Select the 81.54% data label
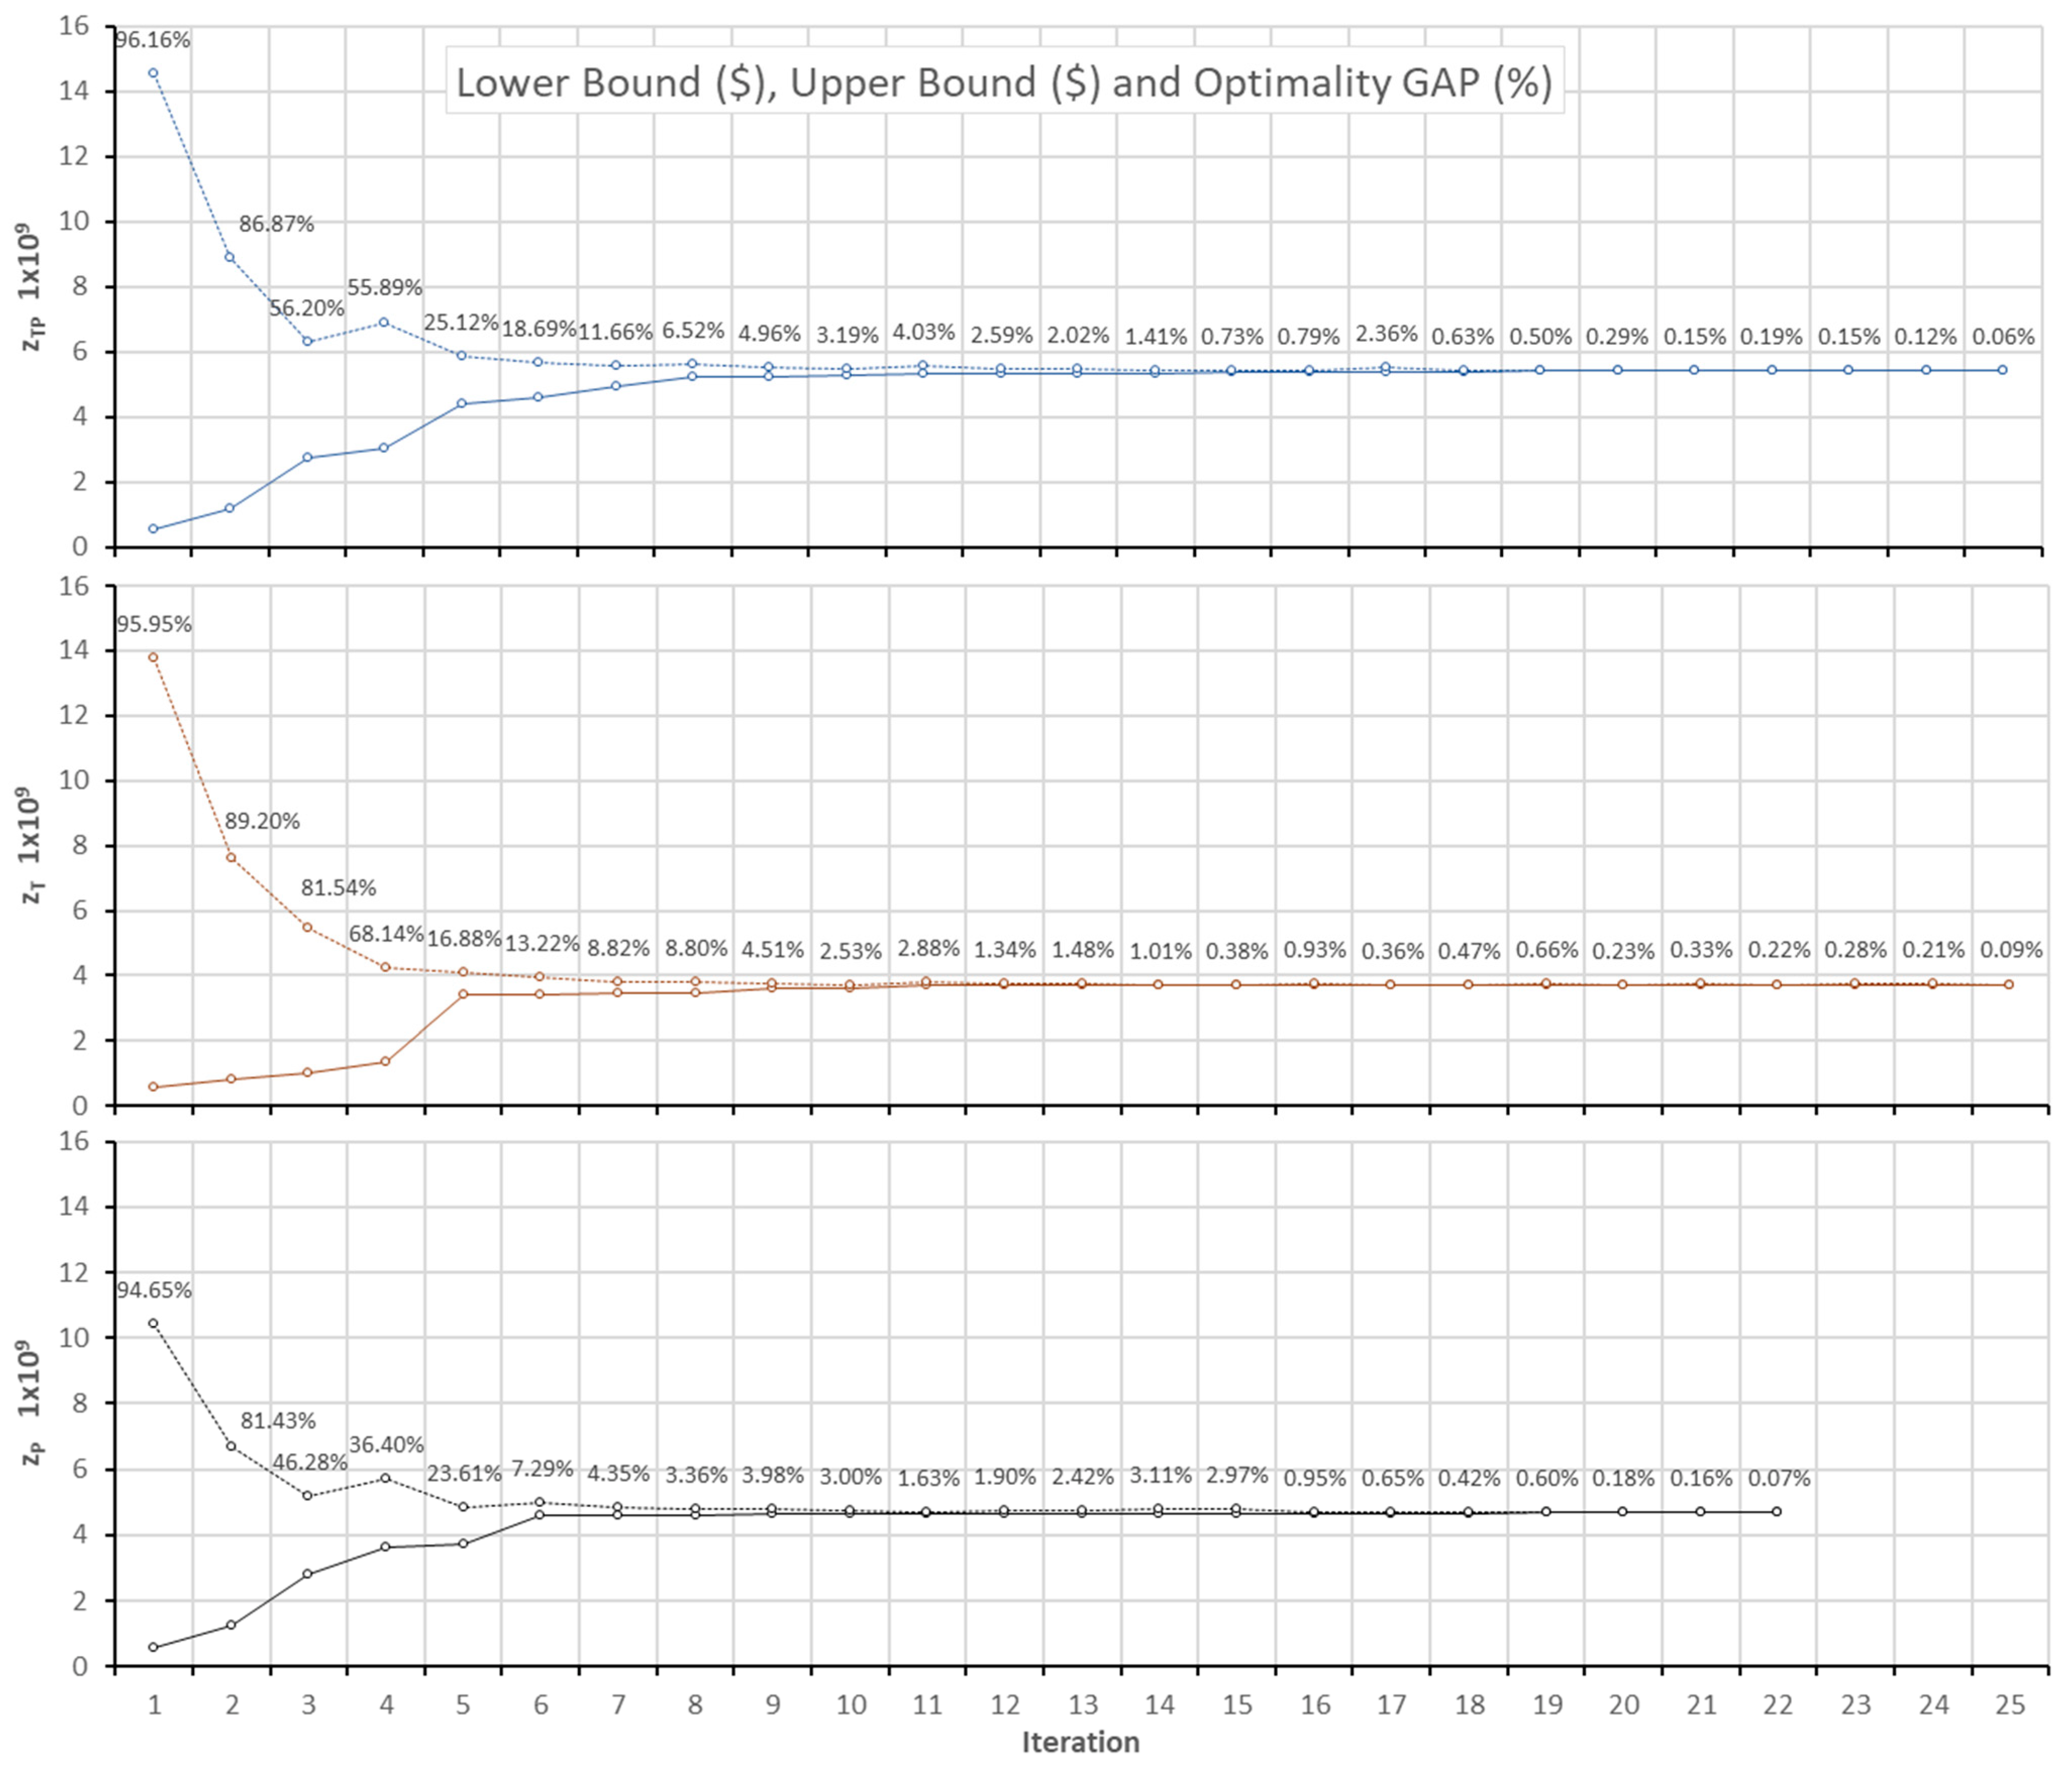The width and height of the screenshot is (2072, 1769). point(339,888)
